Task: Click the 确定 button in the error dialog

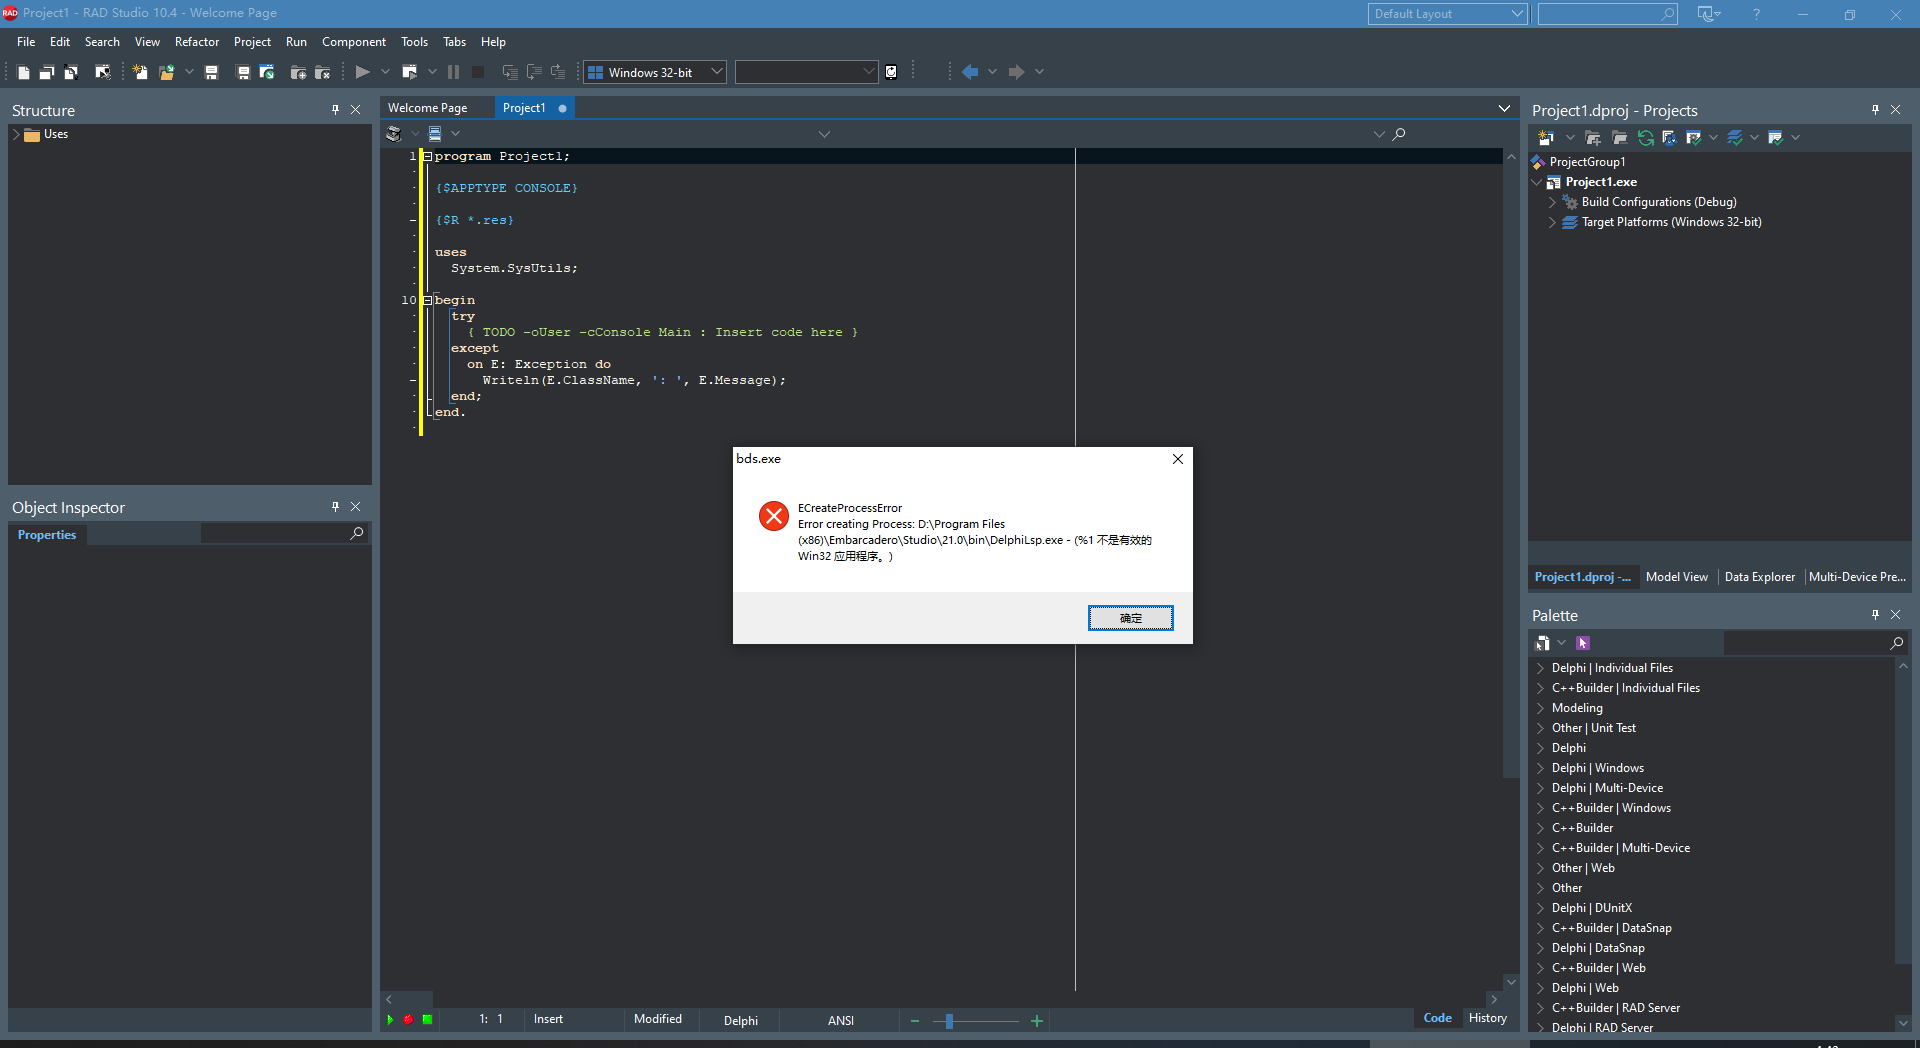Action: pyautogui.click(x=1131, y=618)
